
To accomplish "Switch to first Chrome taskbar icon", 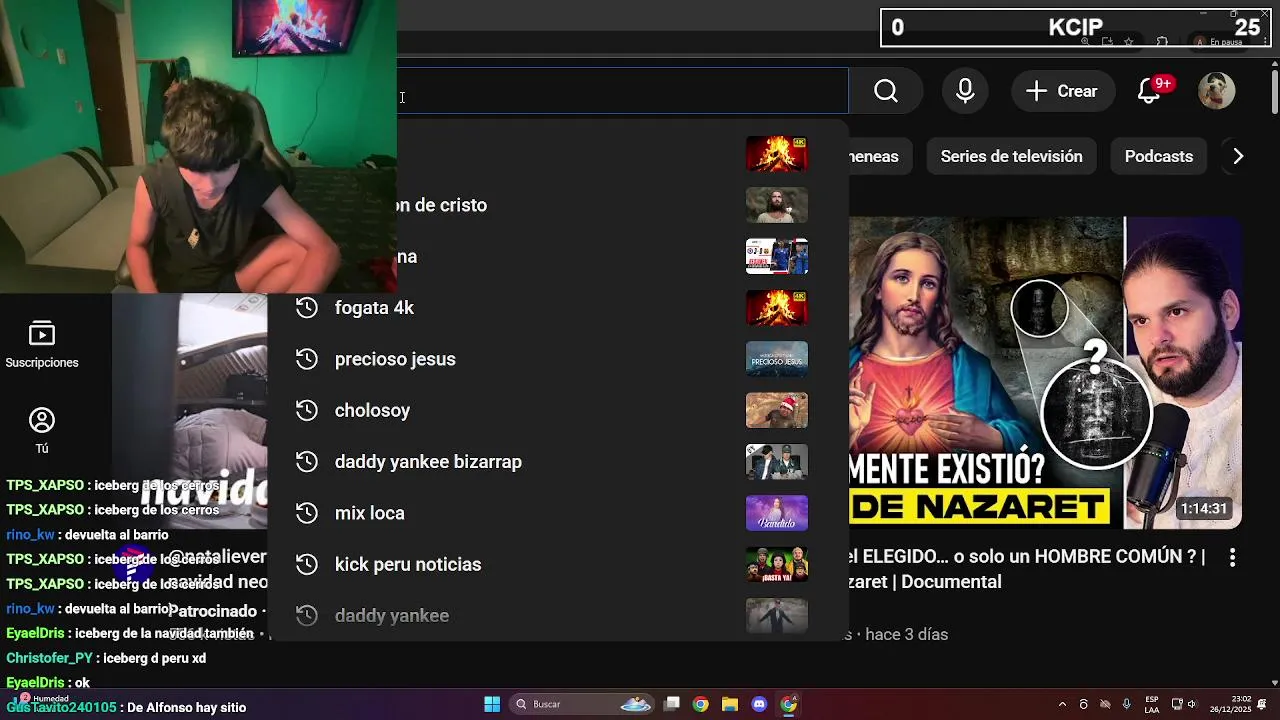I will (701, 704).
